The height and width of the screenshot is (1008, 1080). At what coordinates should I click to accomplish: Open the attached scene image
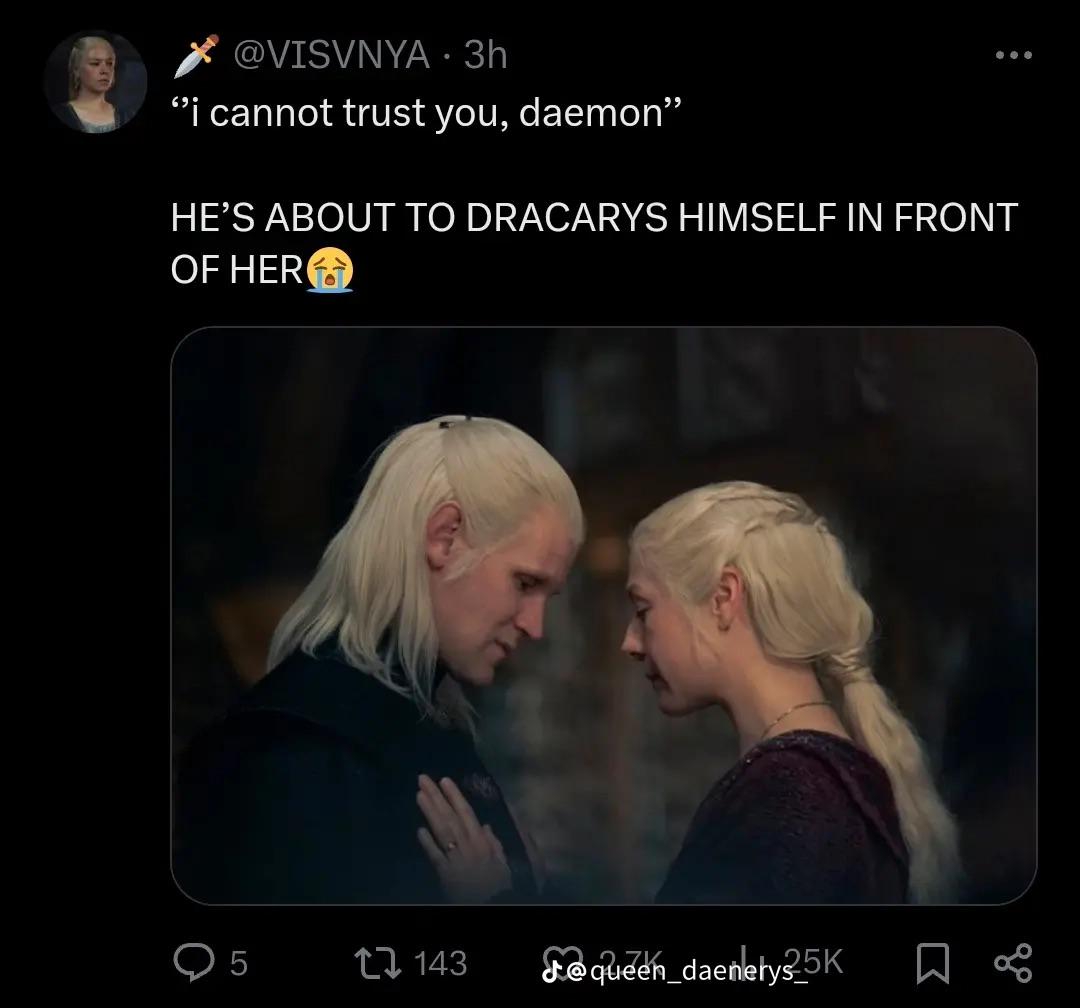click(603, 615)
